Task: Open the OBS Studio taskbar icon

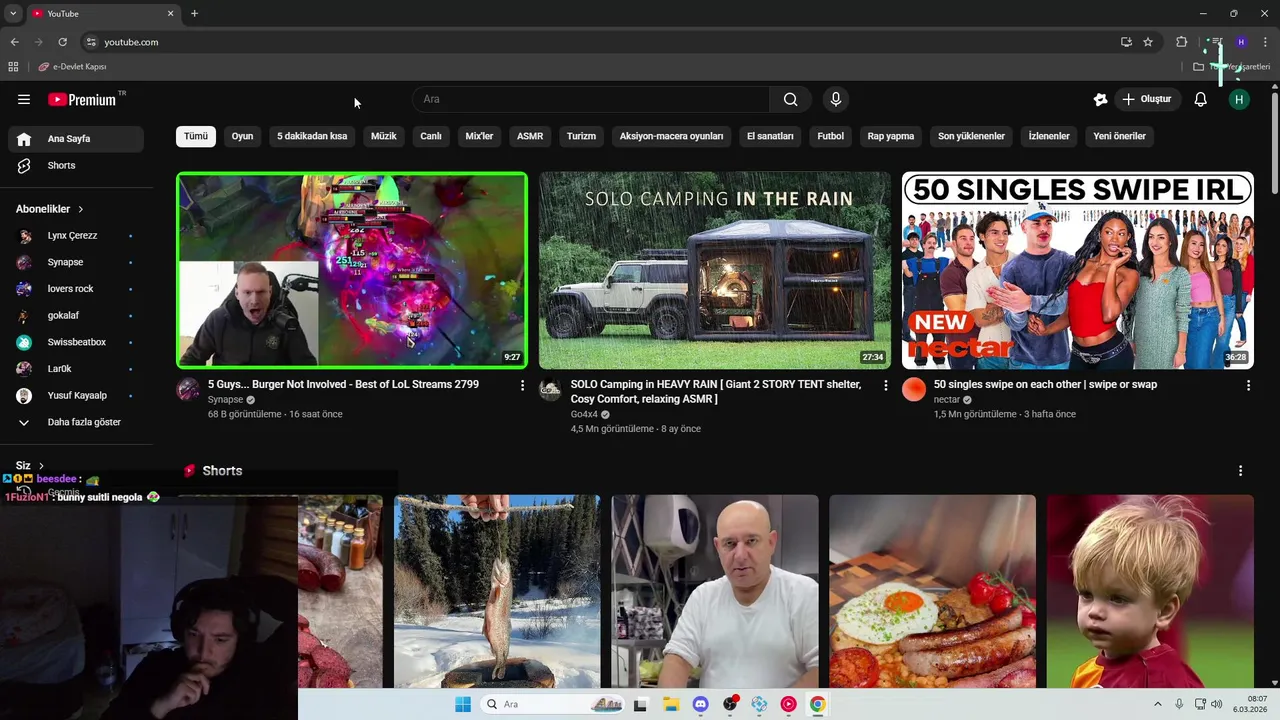Action: coord(730,704)
